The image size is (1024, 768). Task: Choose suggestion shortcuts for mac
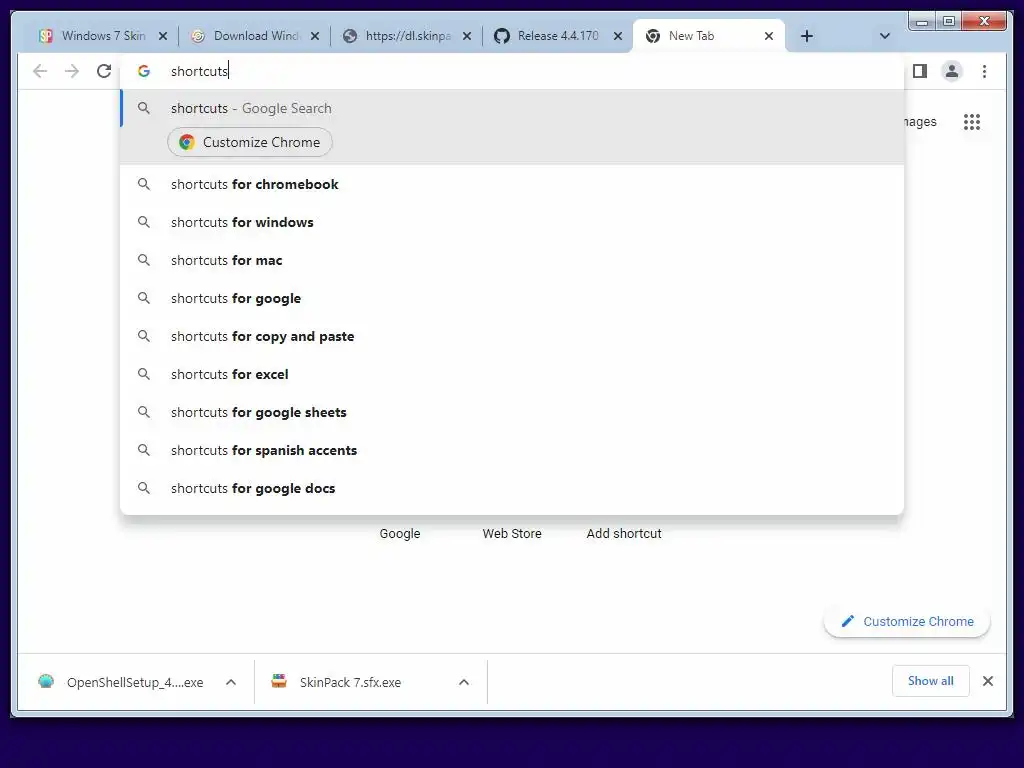(512, 261)
